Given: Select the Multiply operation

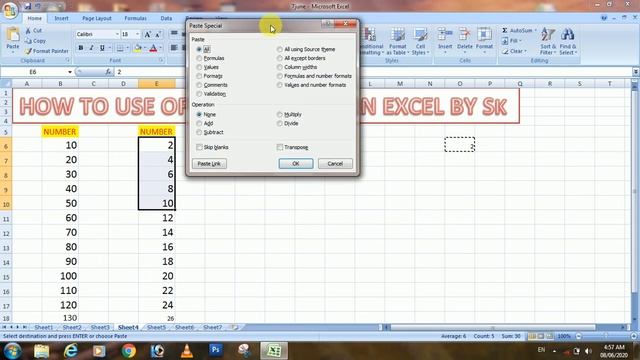Looking at the screenshot, I should [x=280, y=115].
